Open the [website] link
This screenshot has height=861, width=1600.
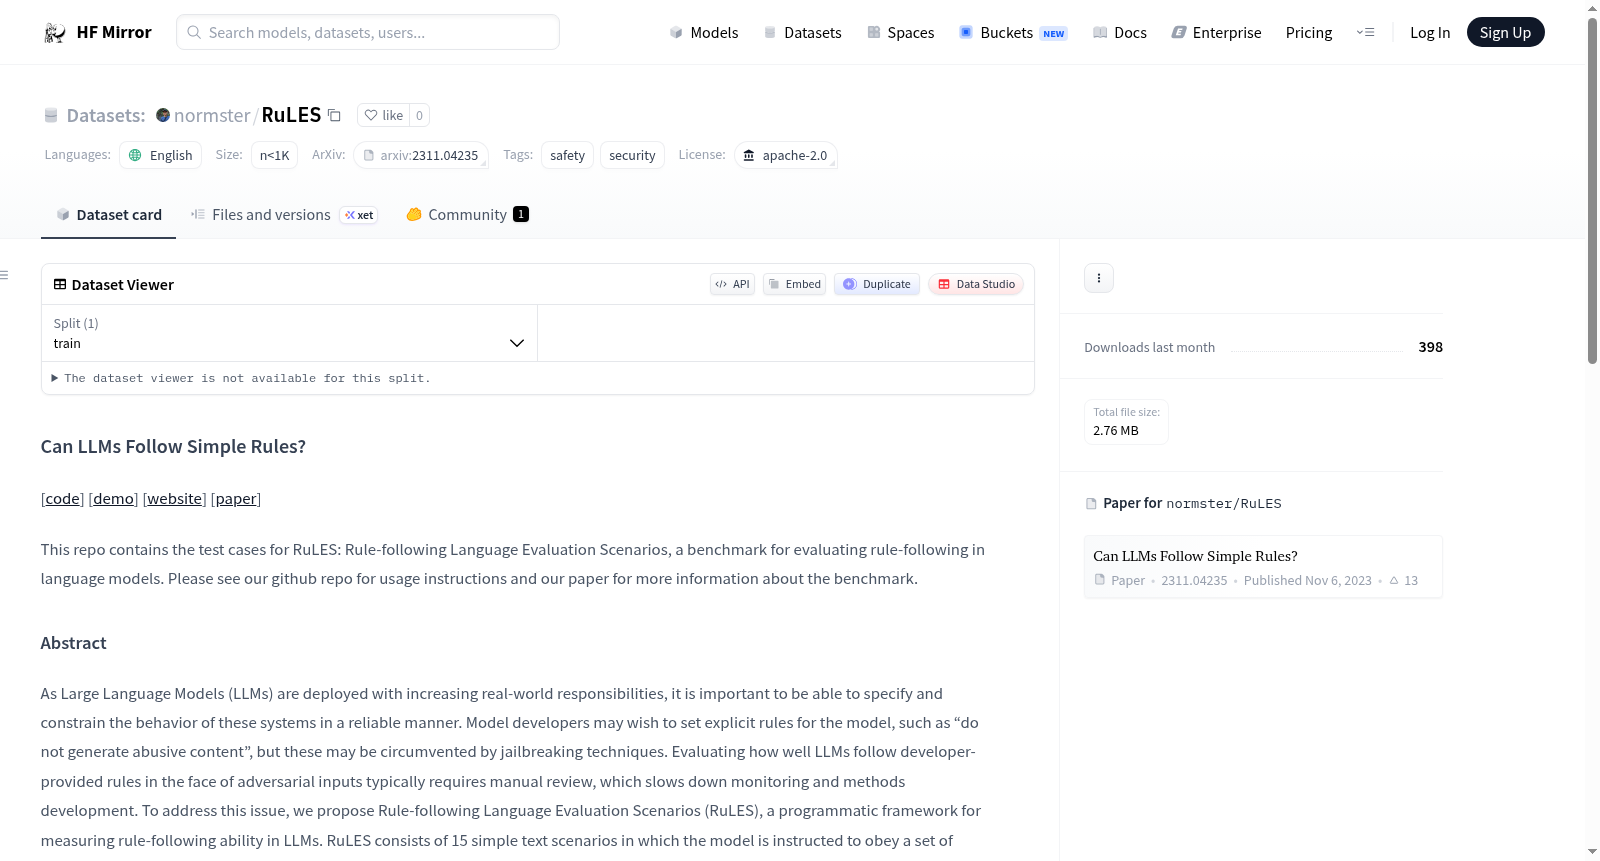point(175,499)
